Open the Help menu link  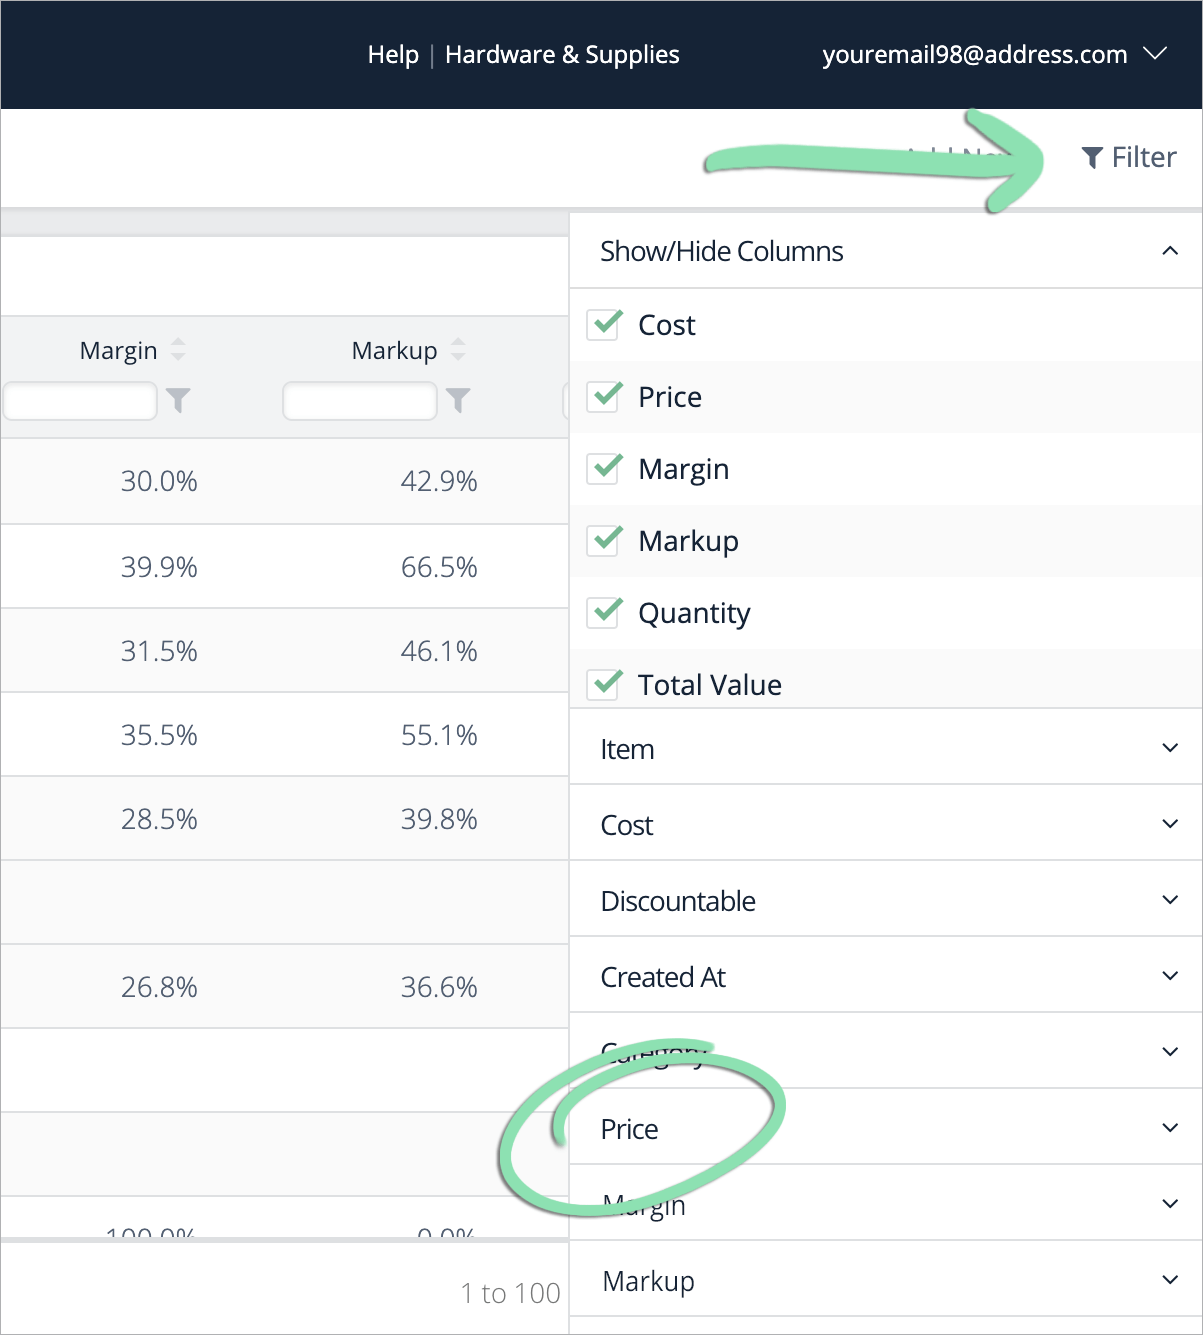coord(393,55)
